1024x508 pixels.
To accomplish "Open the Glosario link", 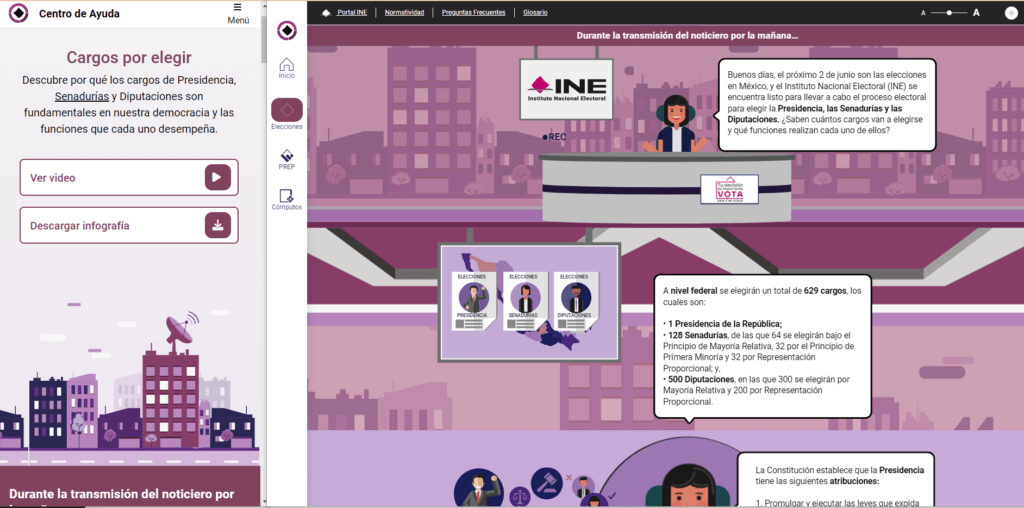I will (x=535, y=13).
